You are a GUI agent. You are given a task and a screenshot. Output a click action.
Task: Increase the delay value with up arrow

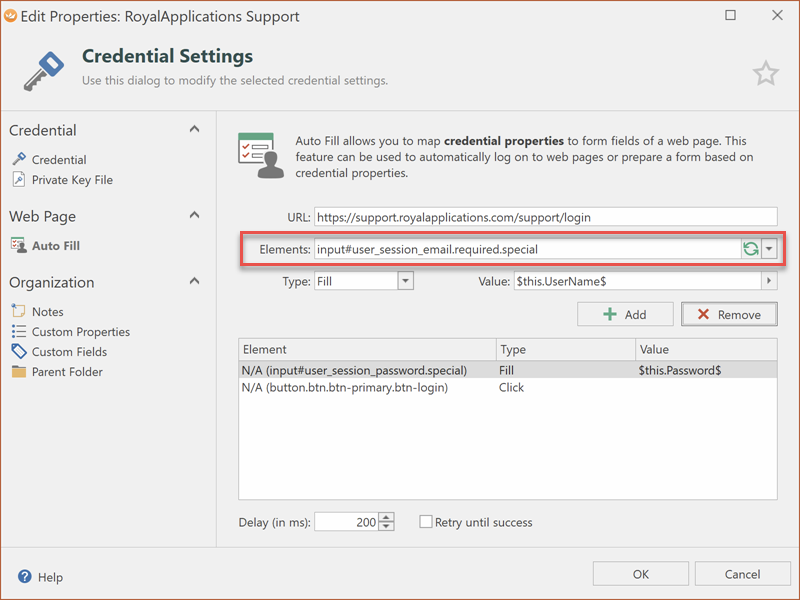(x=387, y=517)
